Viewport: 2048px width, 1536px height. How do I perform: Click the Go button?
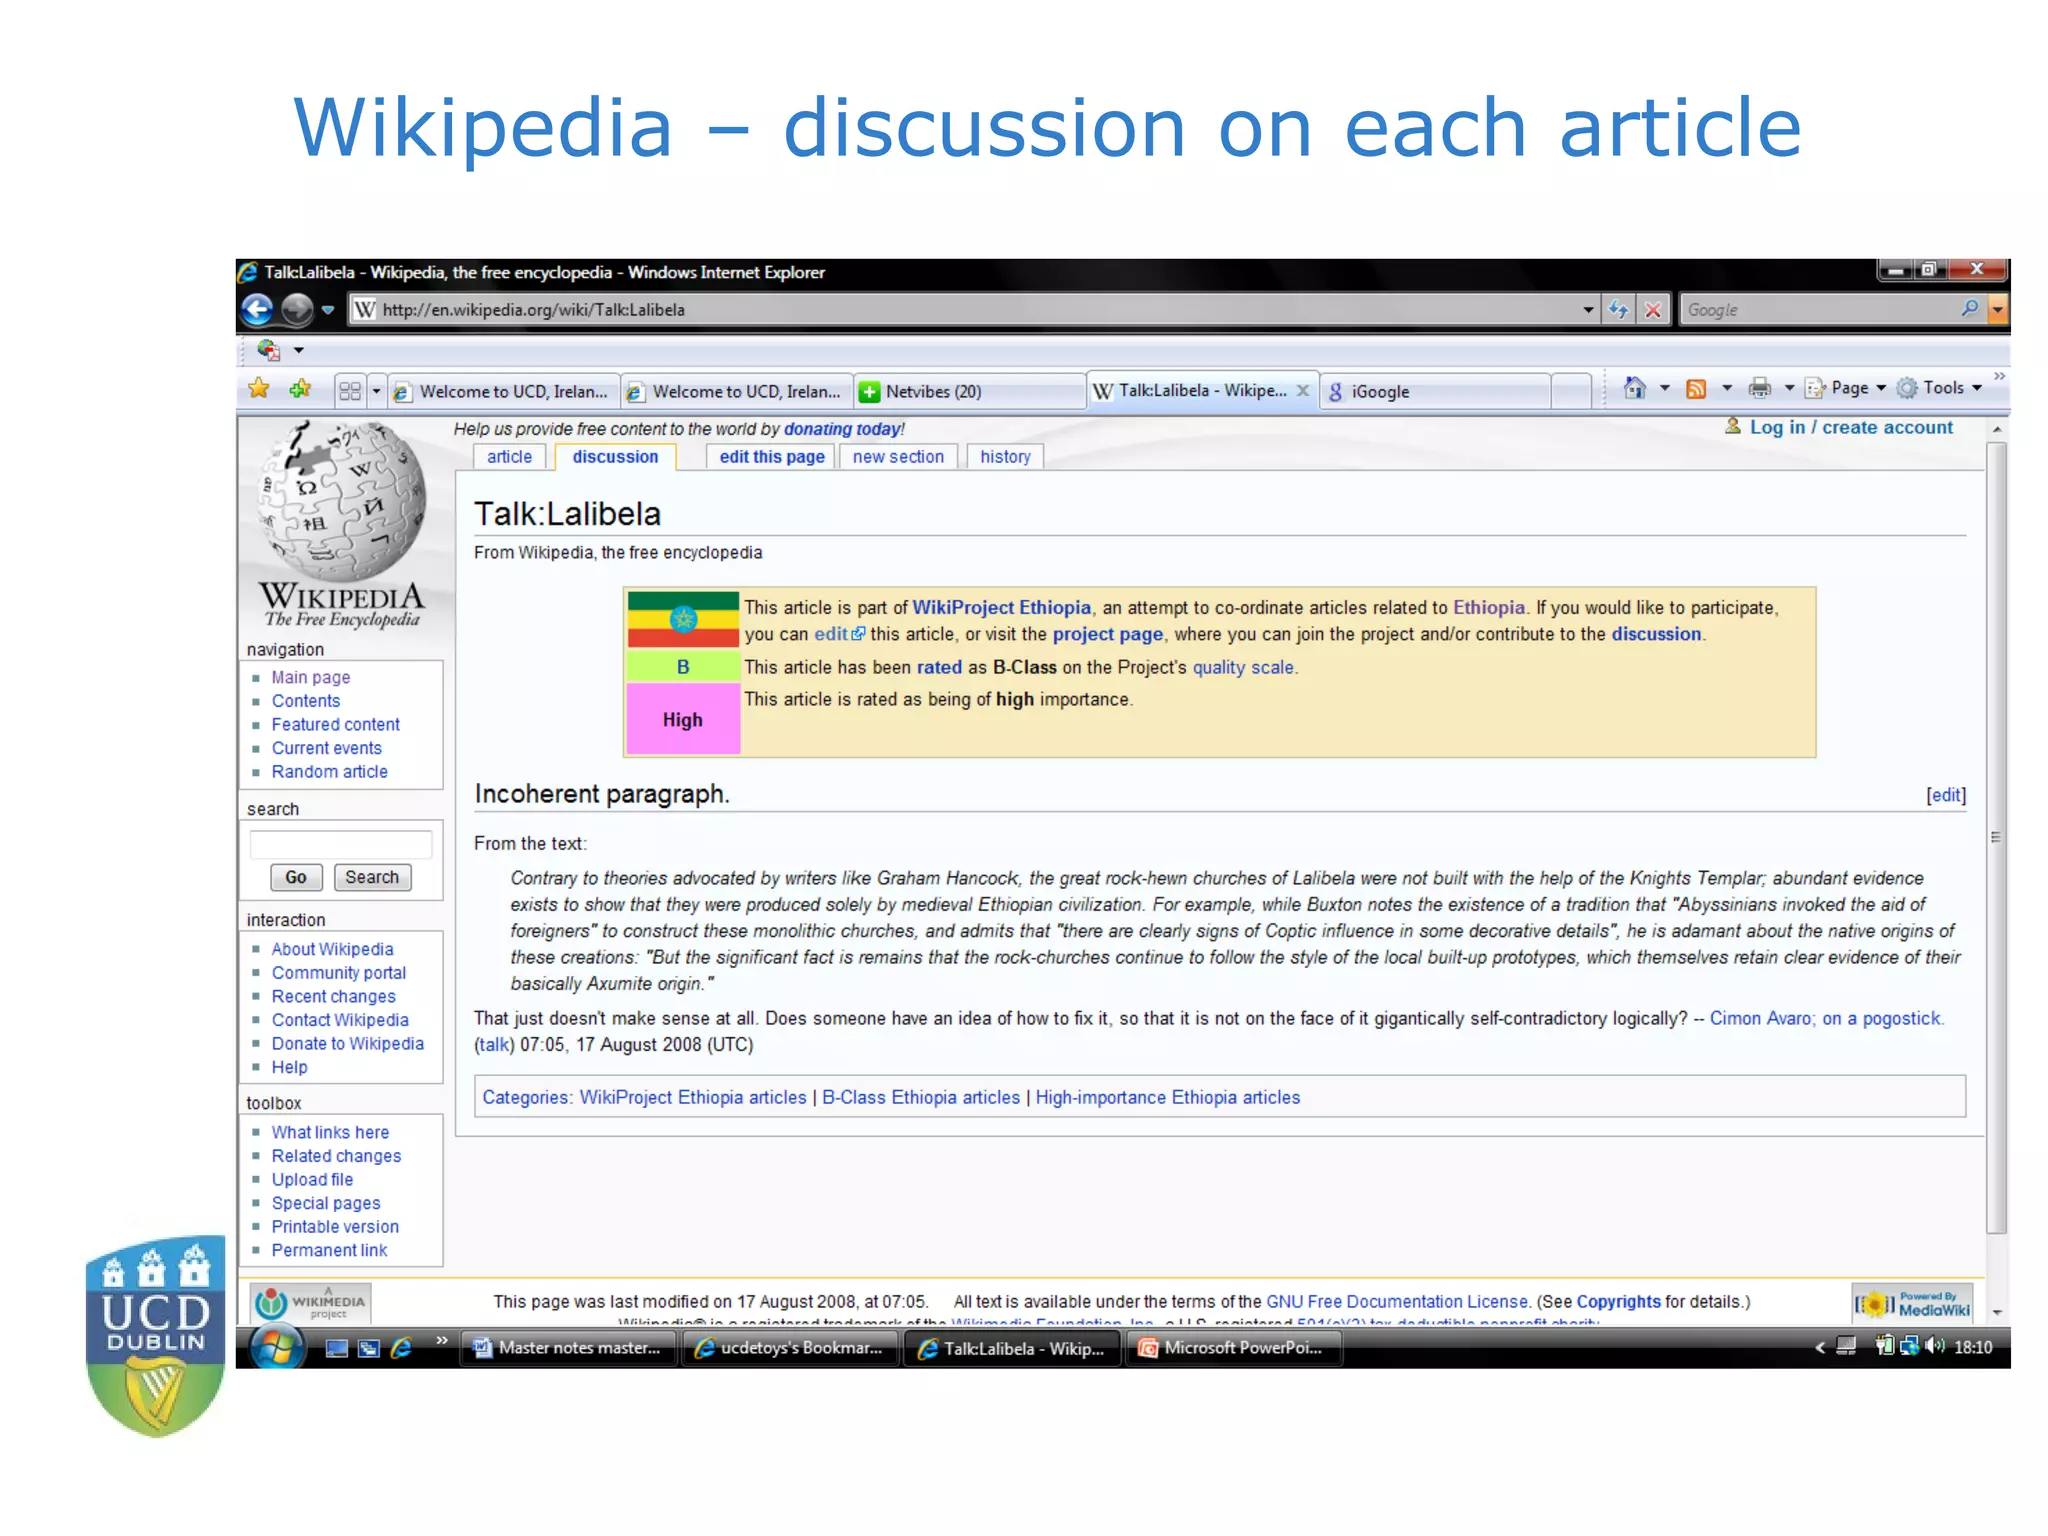pos(296,877)
